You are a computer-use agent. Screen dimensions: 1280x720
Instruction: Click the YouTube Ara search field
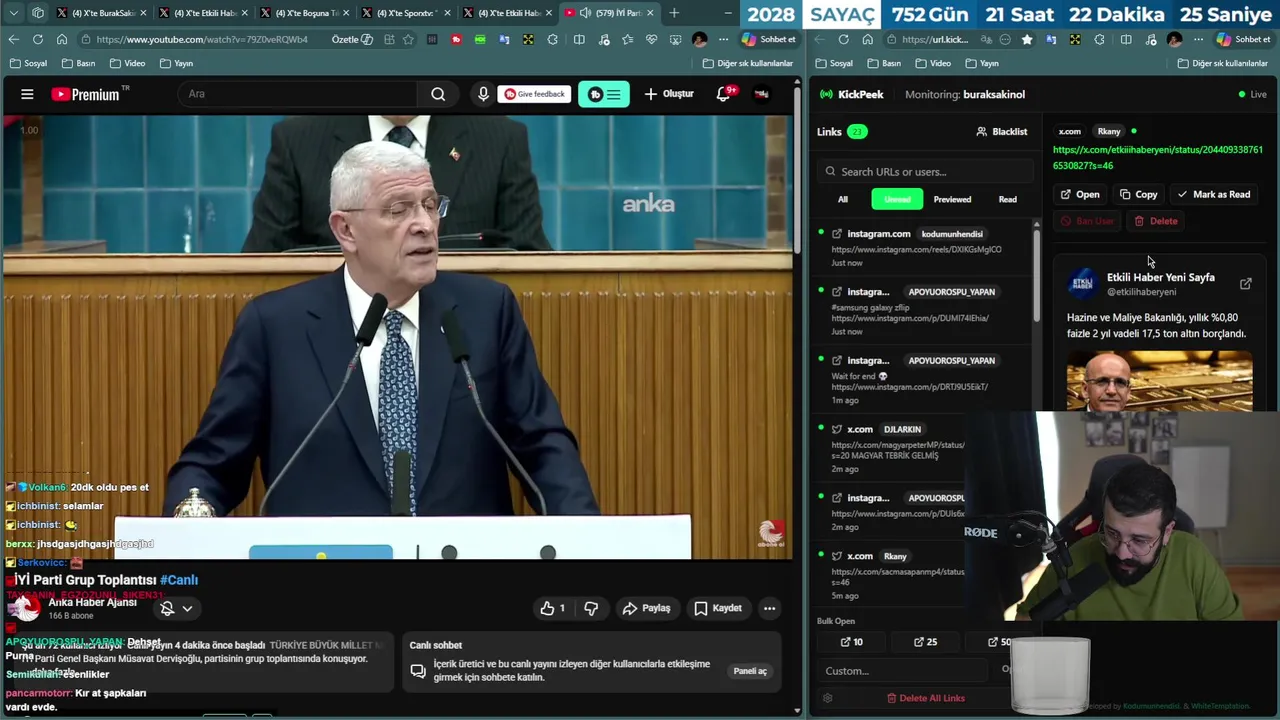click(298, 94)
